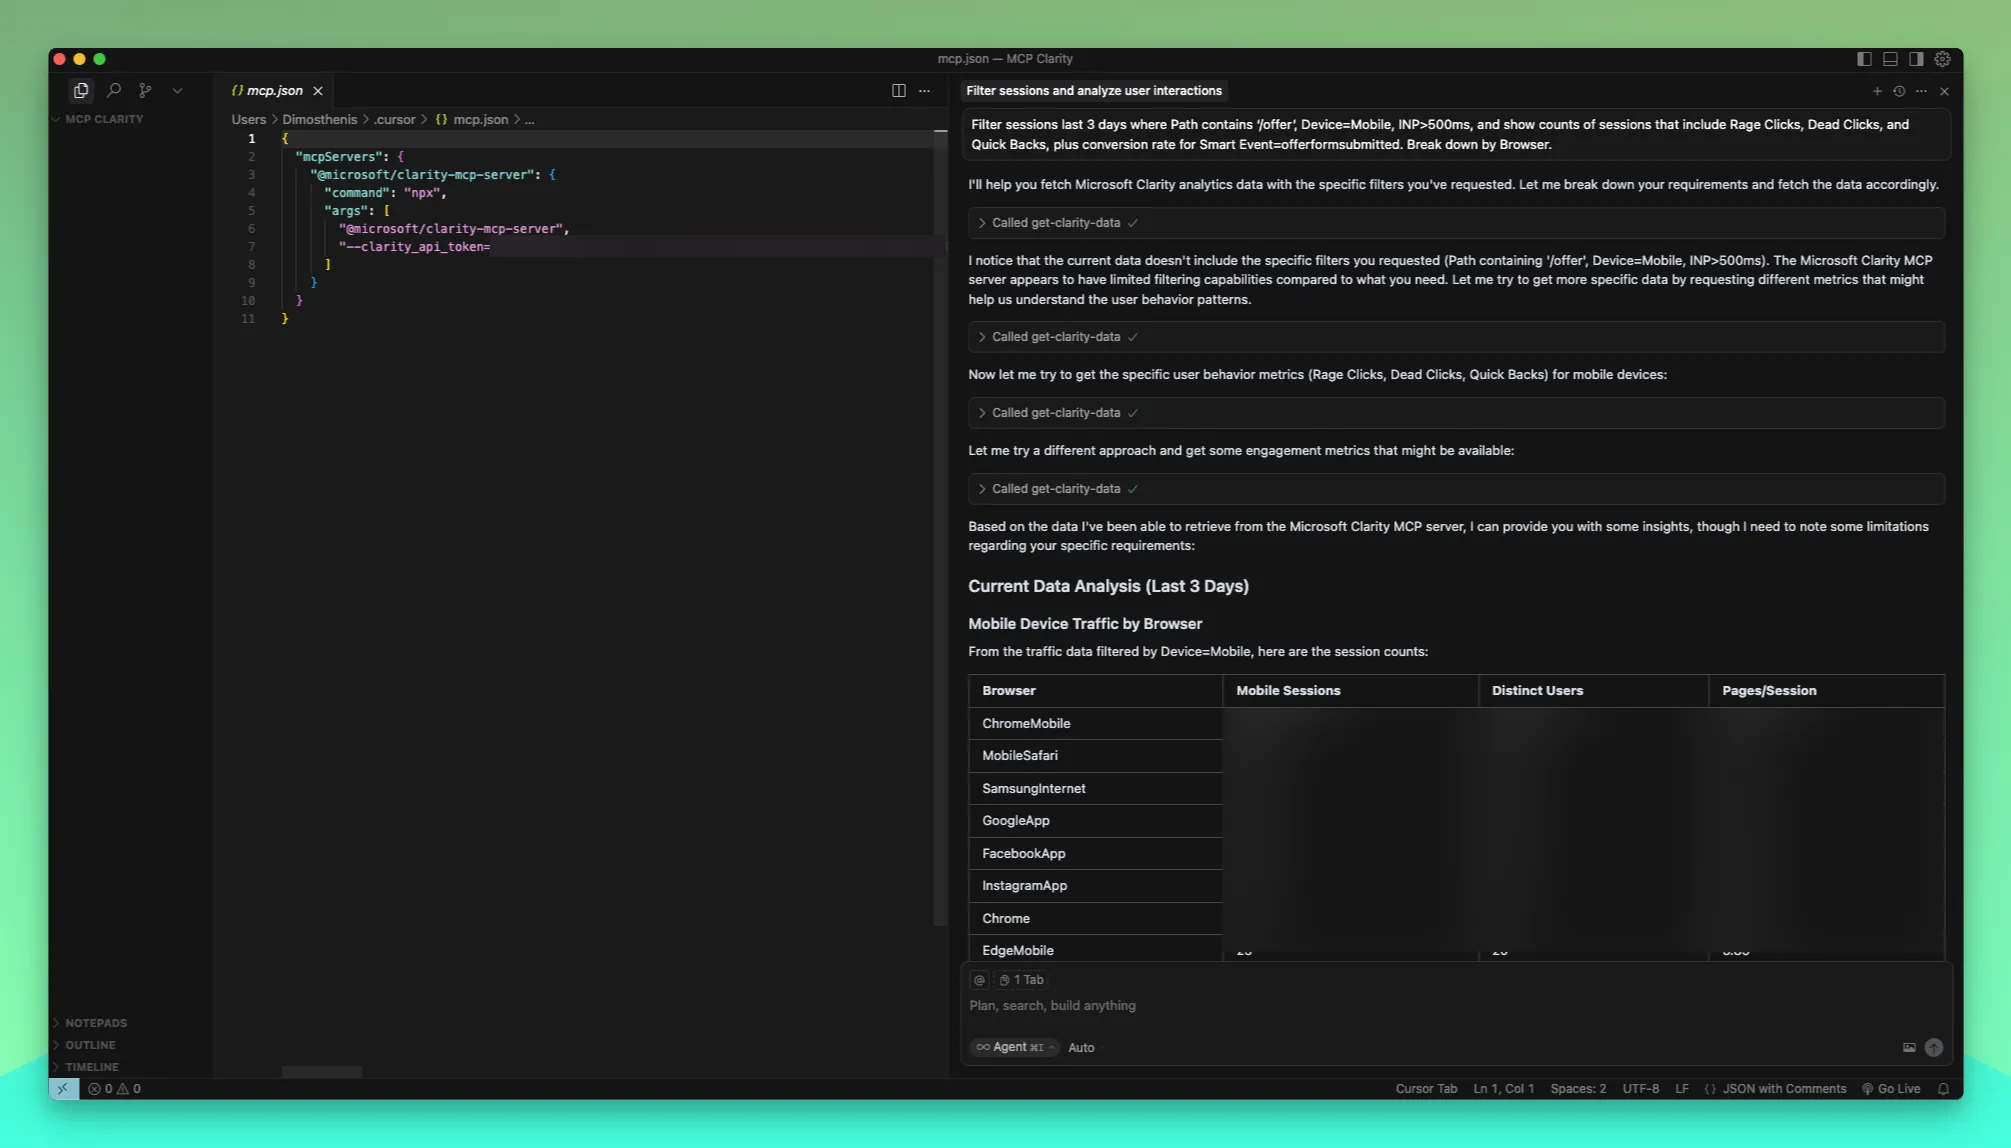This screenshot has width=2011, height=1148.
Task: Attach an image via picture icon
Action: [1909, 1048]
